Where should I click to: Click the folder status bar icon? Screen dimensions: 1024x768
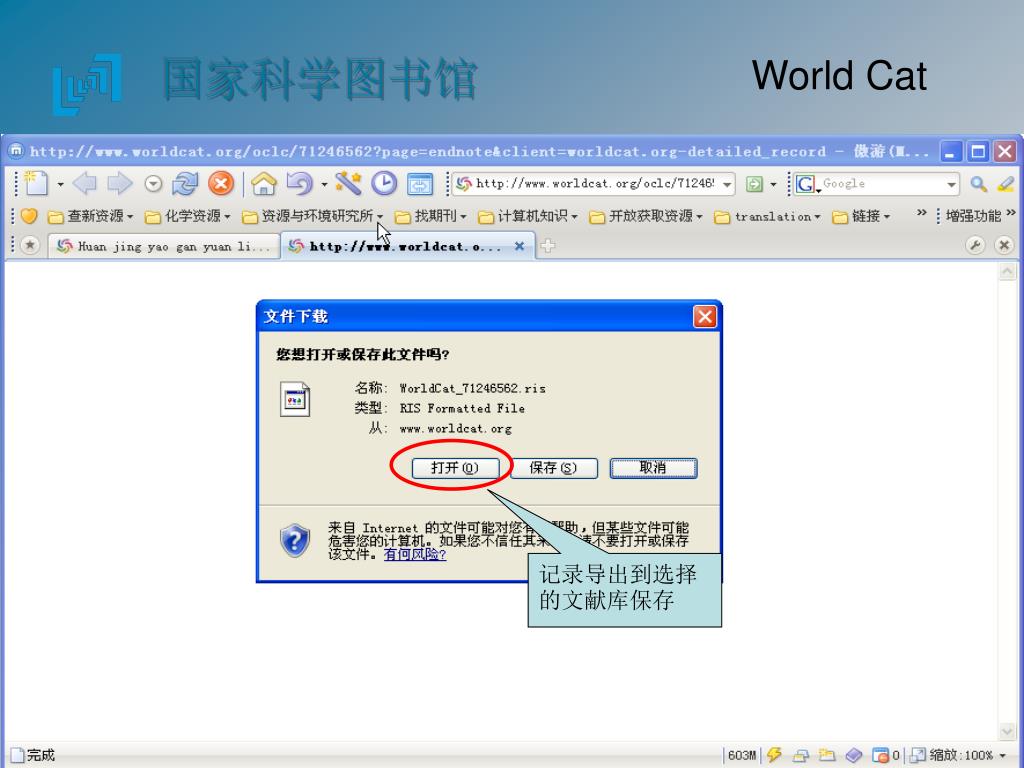(x=827, y=755)
